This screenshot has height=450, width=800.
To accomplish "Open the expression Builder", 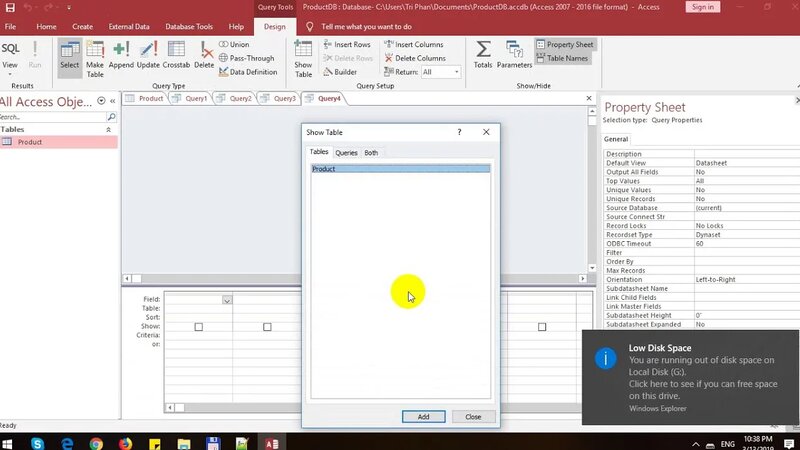I will (340, 72).
